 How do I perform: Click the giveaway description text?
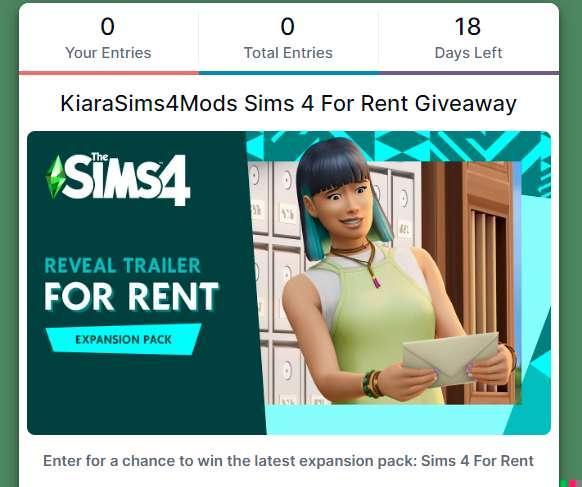[288, 461]
